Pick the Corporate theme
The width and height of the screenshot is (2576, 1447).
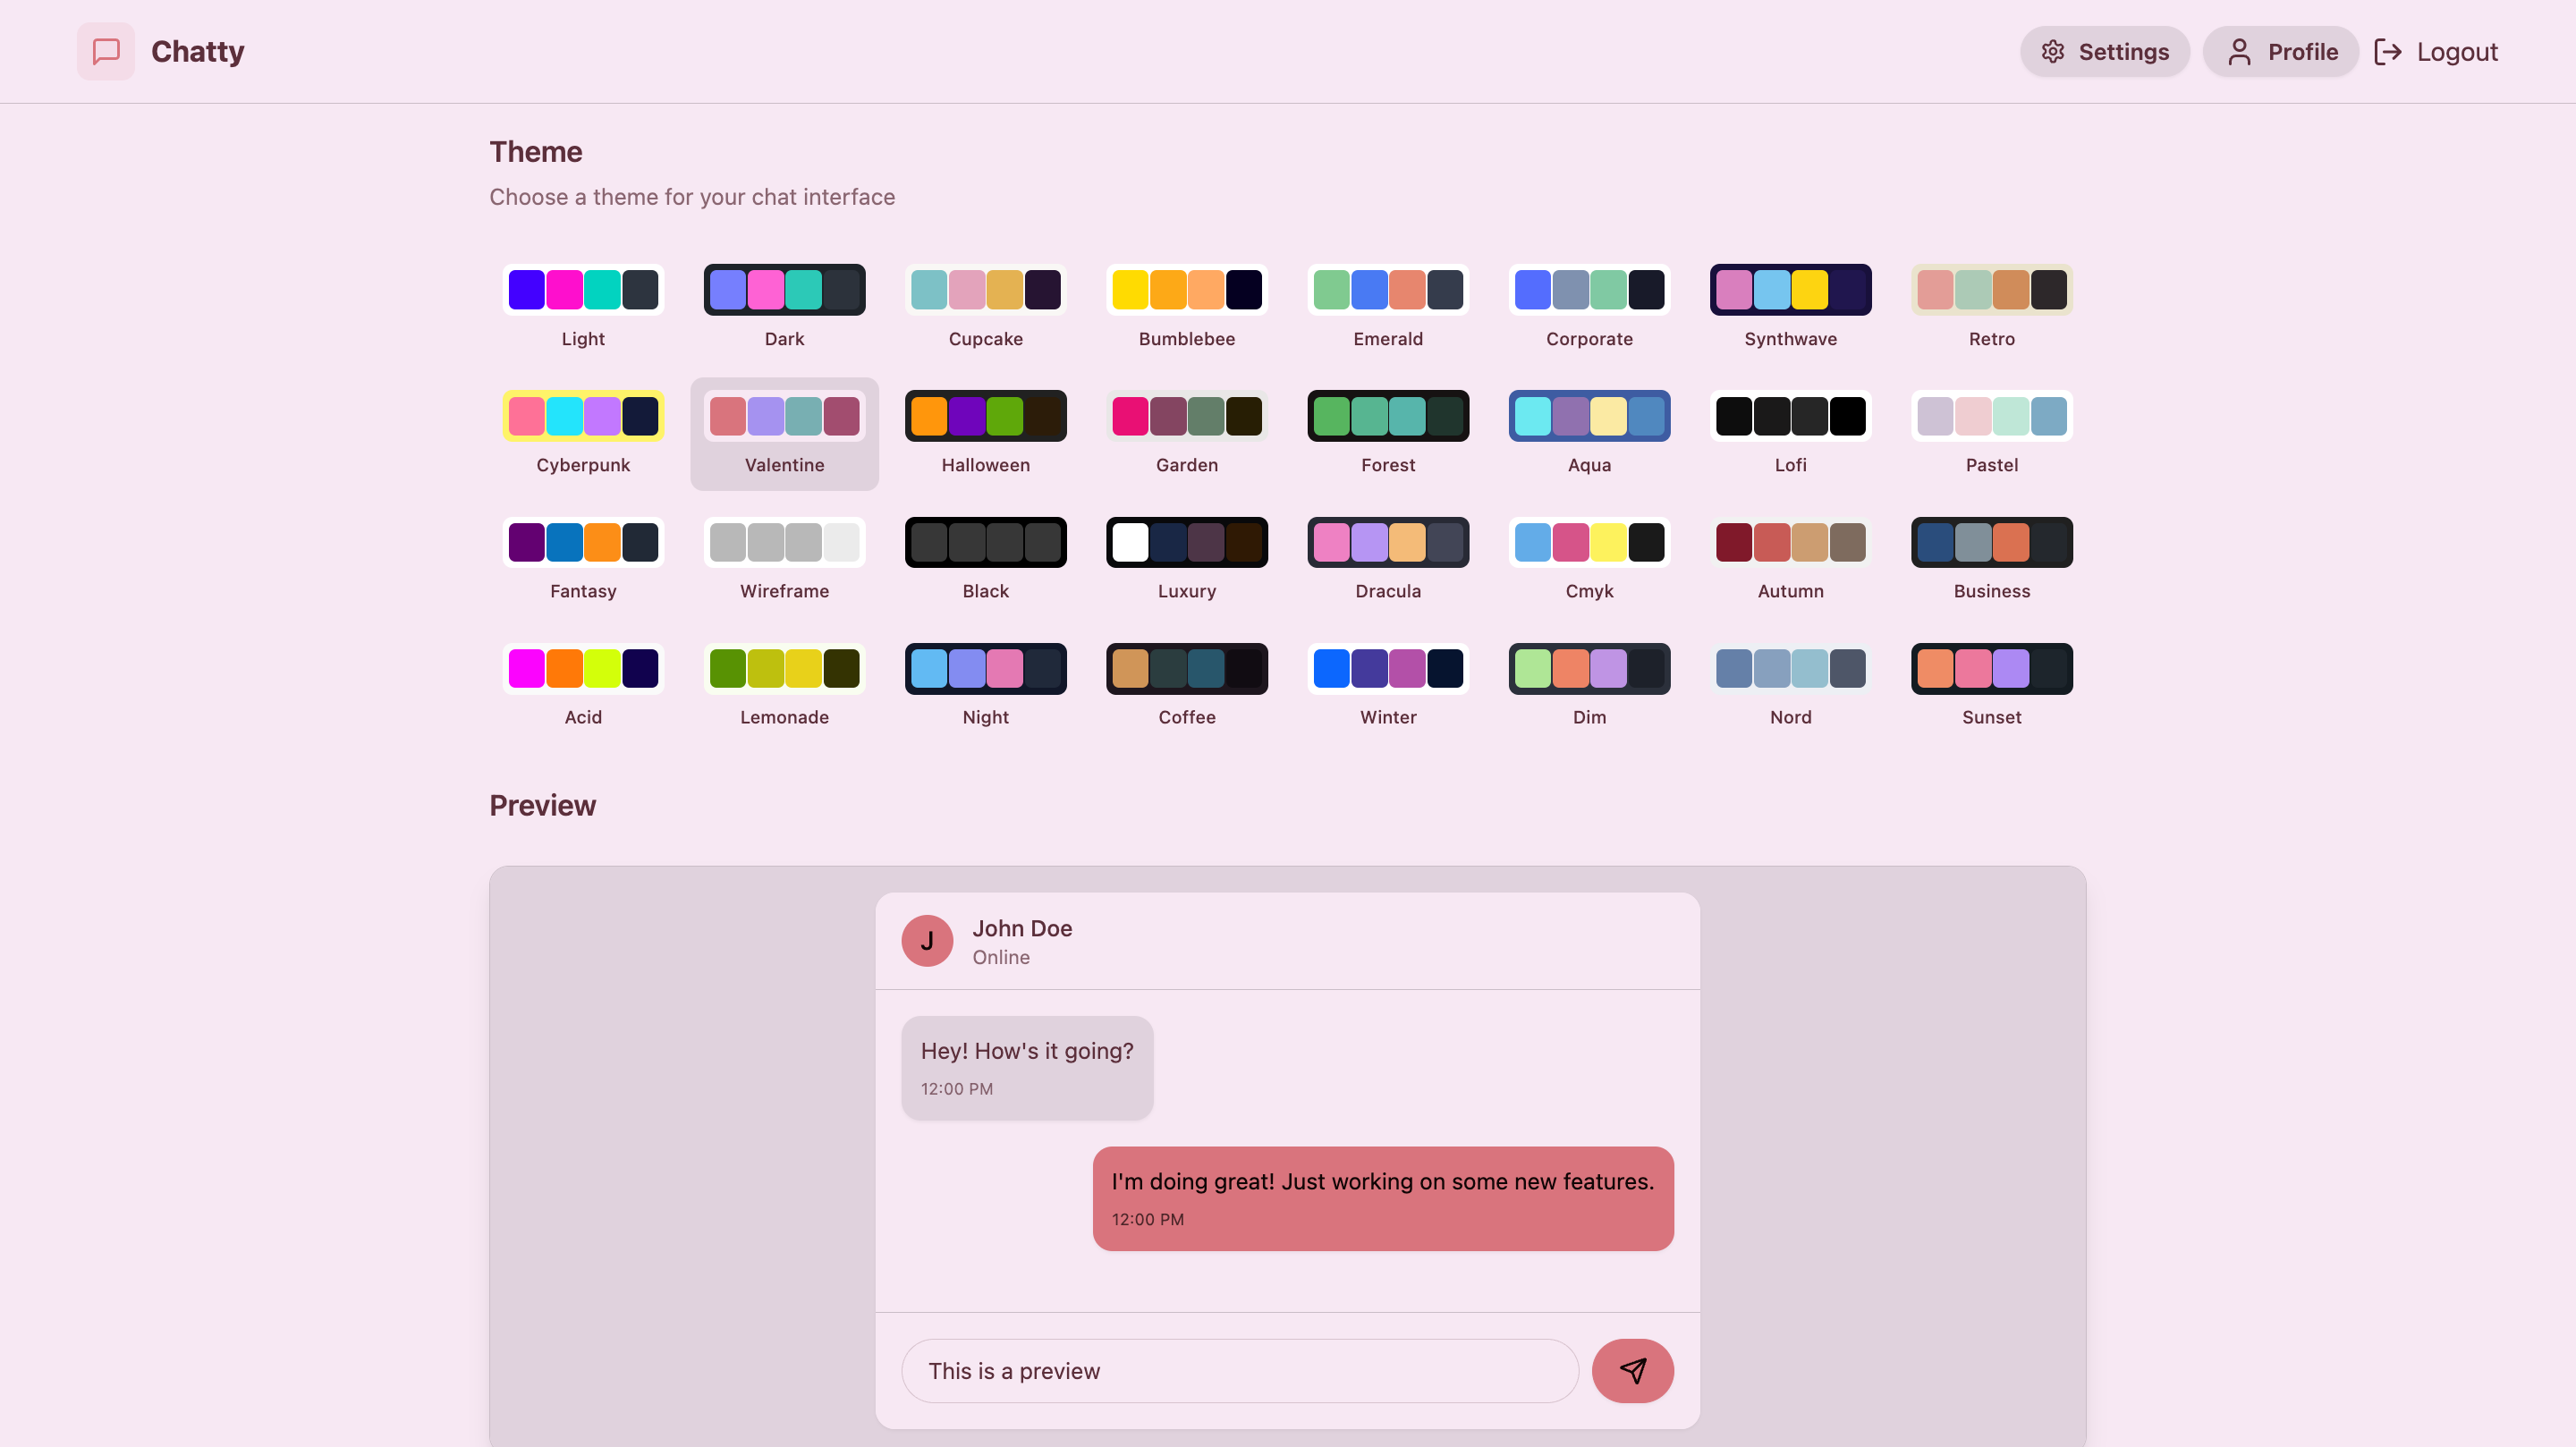[x=1589, y=307]
